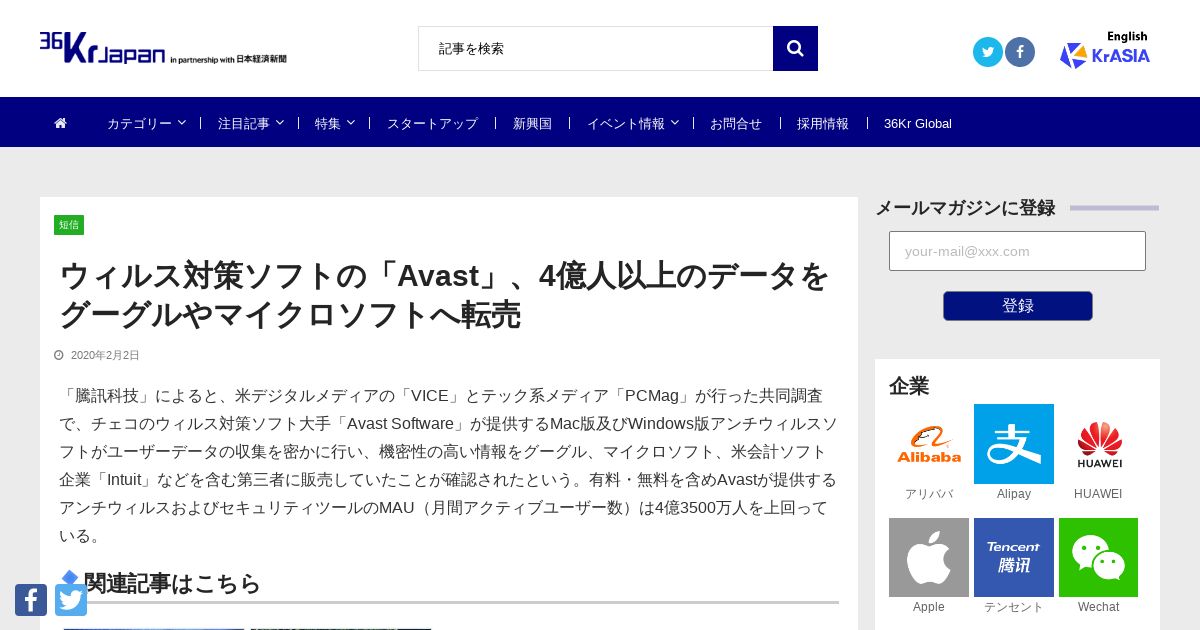Screen dimensions: 1200x630
Task: Click the article headline about Avast
Action: pos(445,294)
